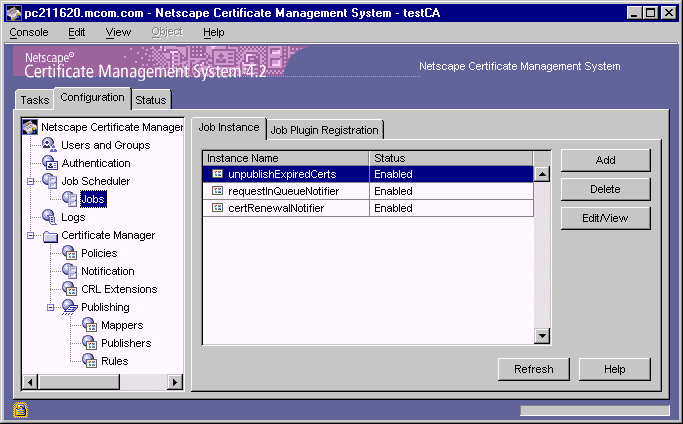This screenshot has width=683, height=424.
Task: Open the Edit menu
Action: 77,32
